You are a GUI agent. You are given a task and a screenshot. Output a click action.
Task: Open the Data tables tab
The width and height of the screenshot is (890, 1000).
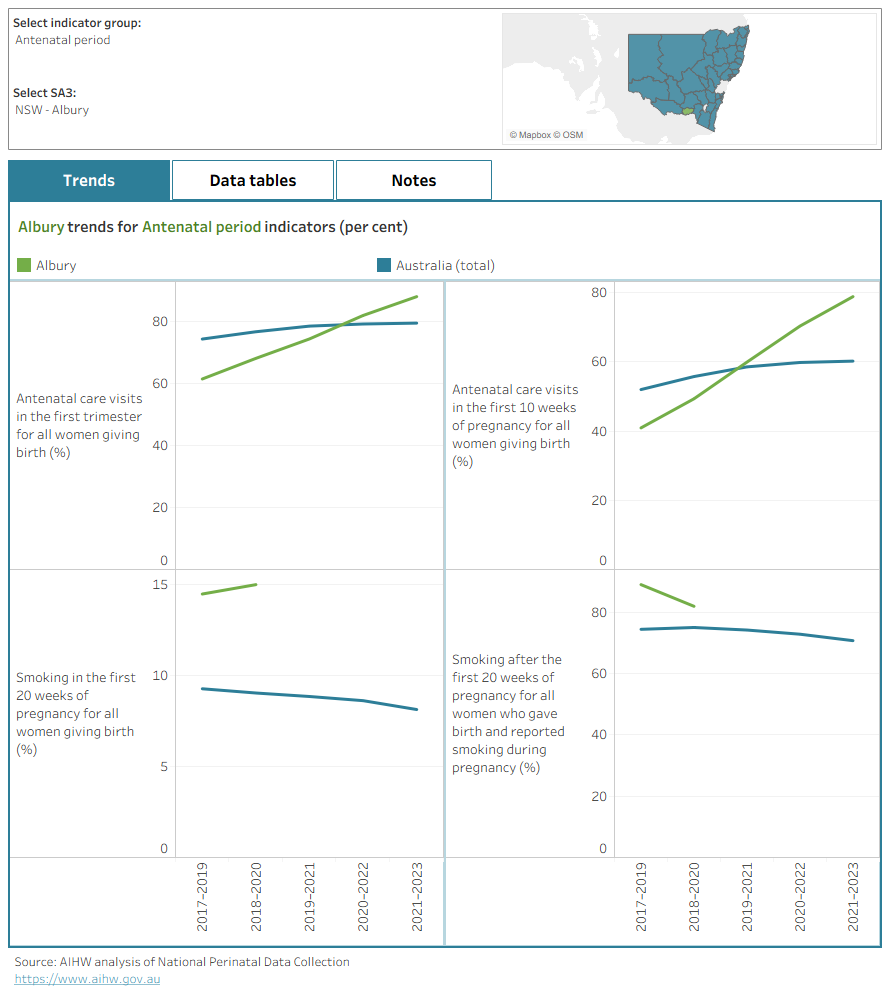tap(253, 180)
